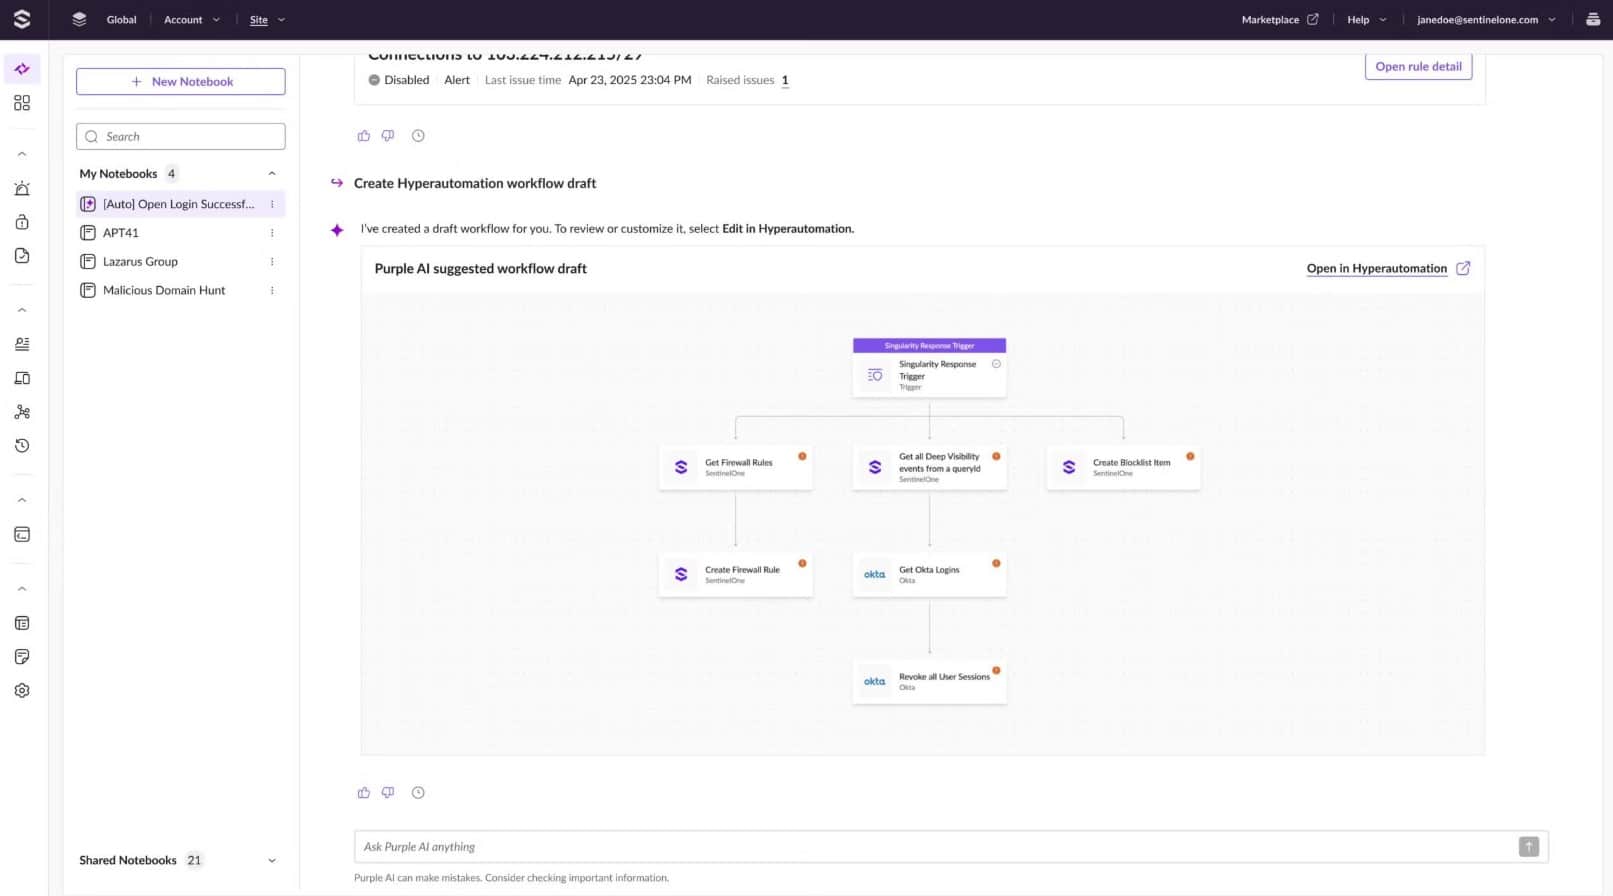Open options menu for Lazarus Group notebook
1613x896 pixels.
(272, 262)
